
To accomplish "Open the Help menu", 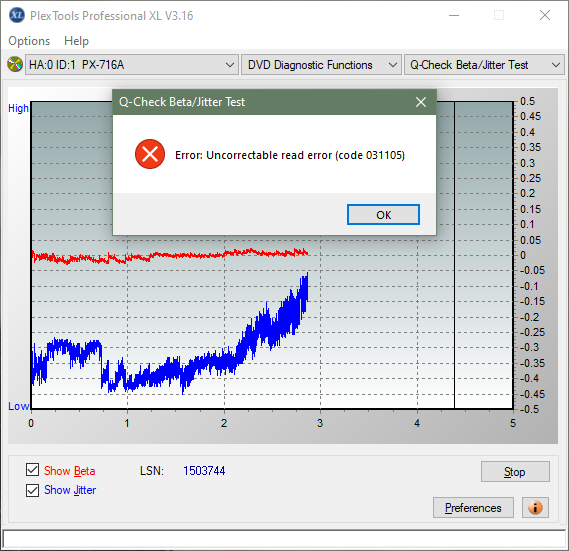I will (76, 41).
